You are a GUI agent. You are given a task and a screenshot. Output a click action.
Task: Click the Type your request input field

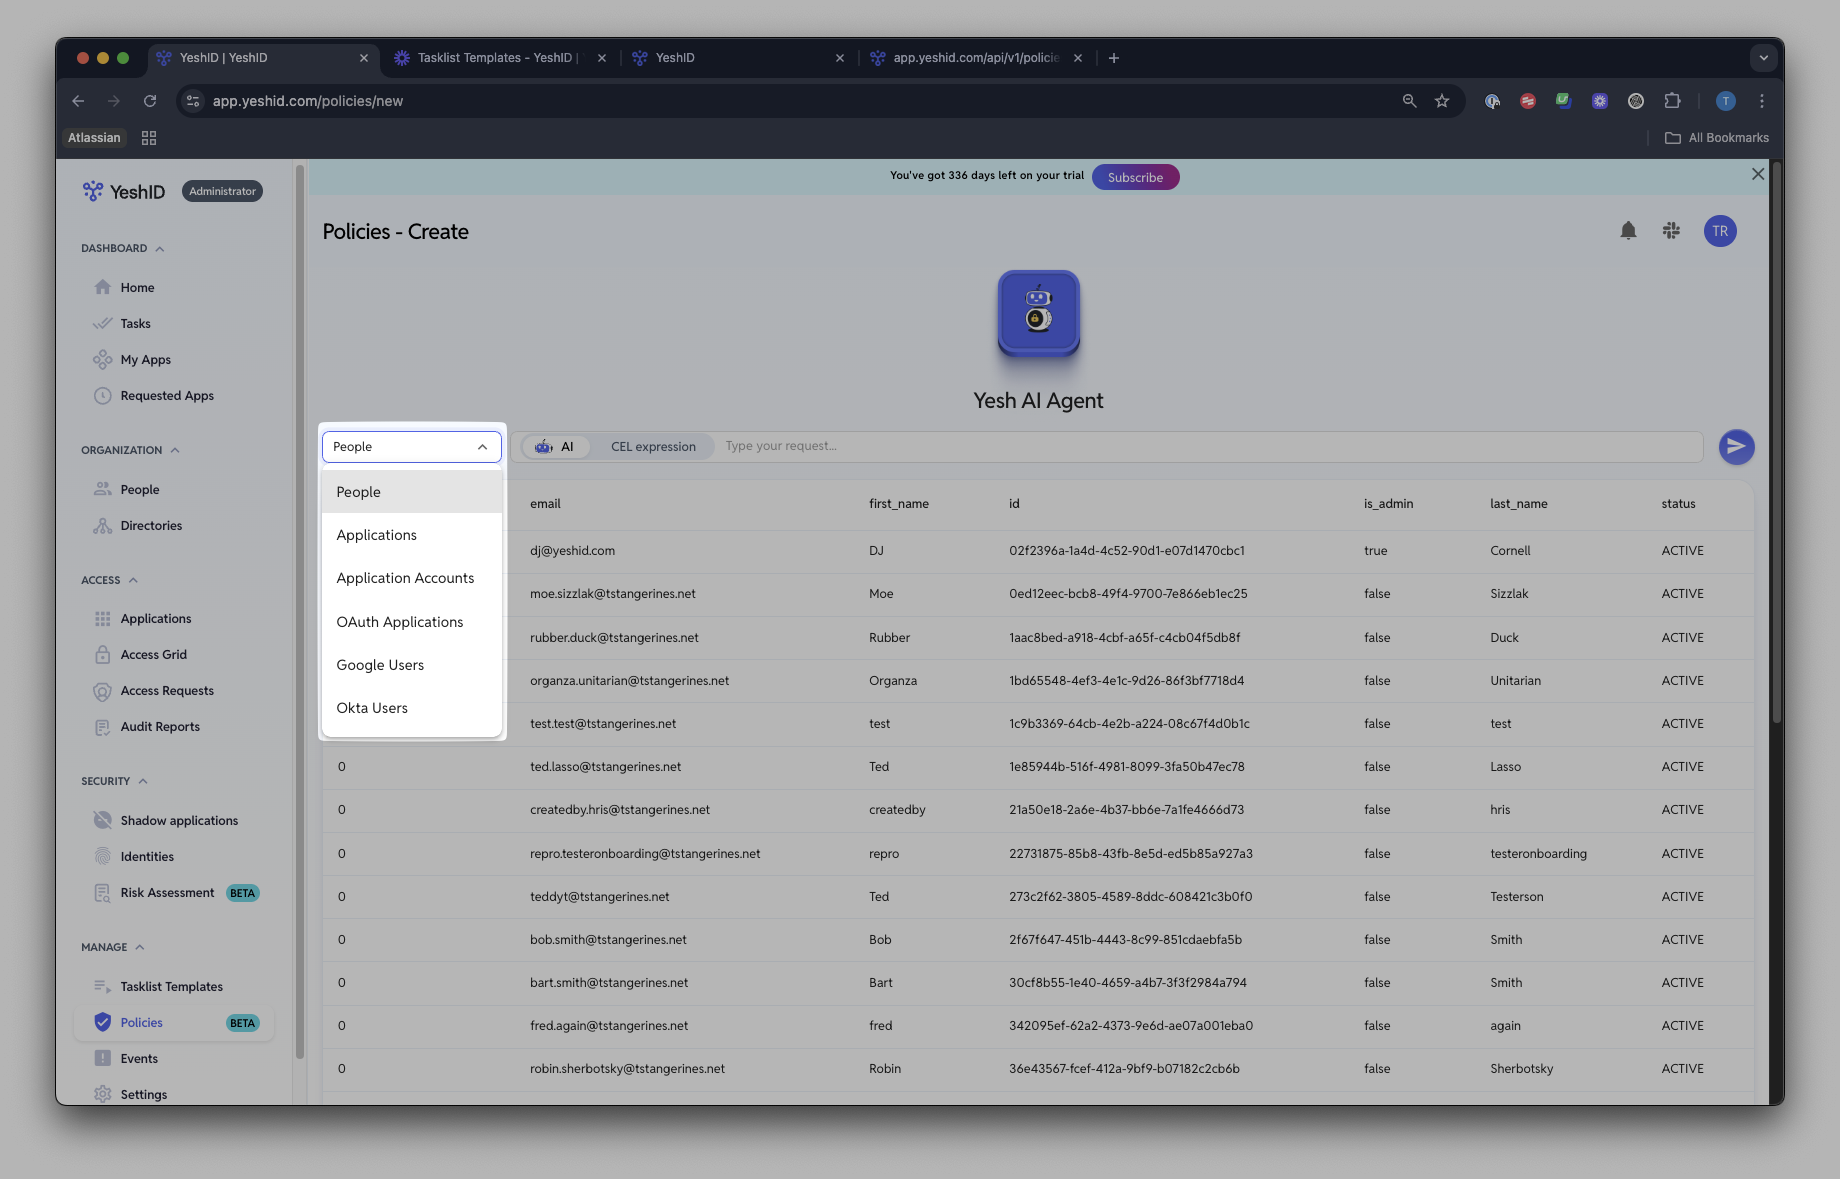tap(1209, 446)
